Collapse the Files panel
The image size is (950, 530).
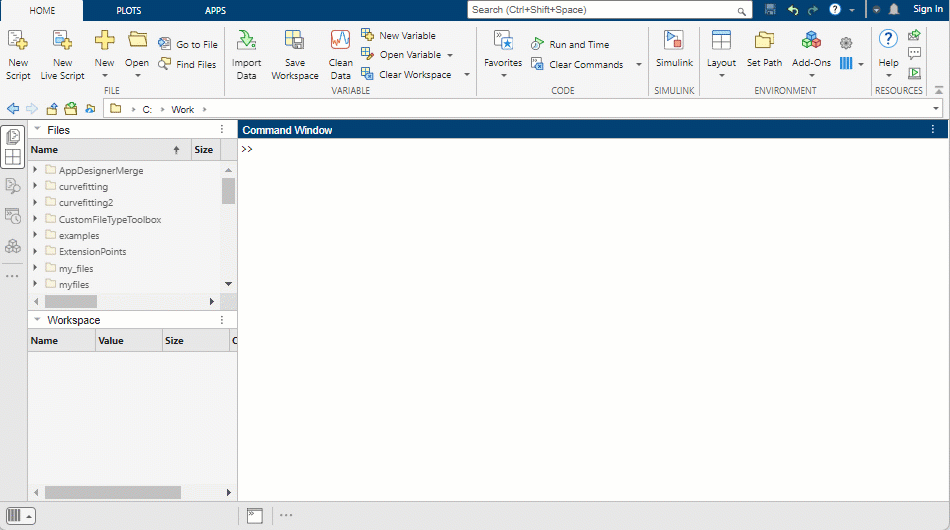point(37,130)
